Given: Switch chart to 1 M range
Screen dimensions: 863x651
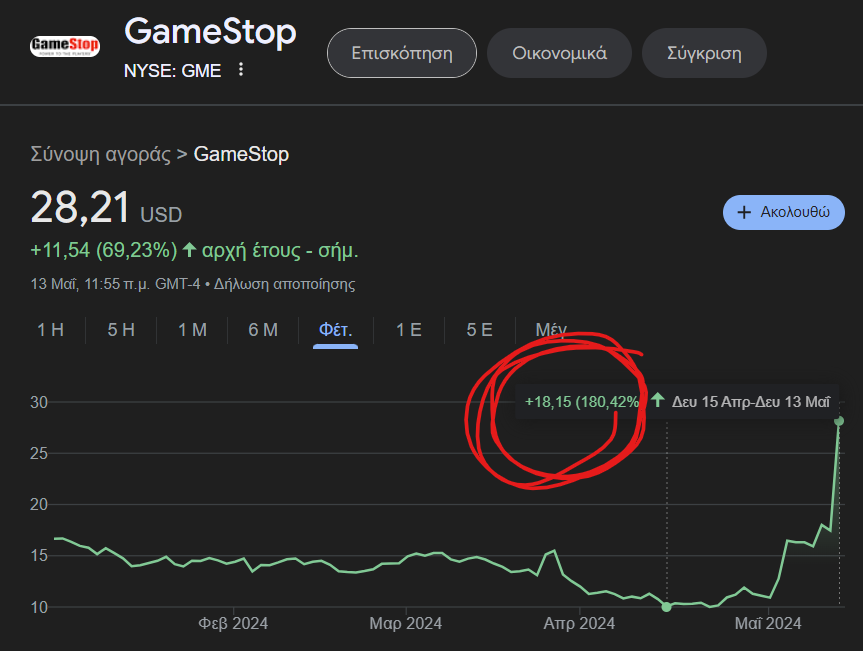Looking at the screenshot, I should point(192,330).
